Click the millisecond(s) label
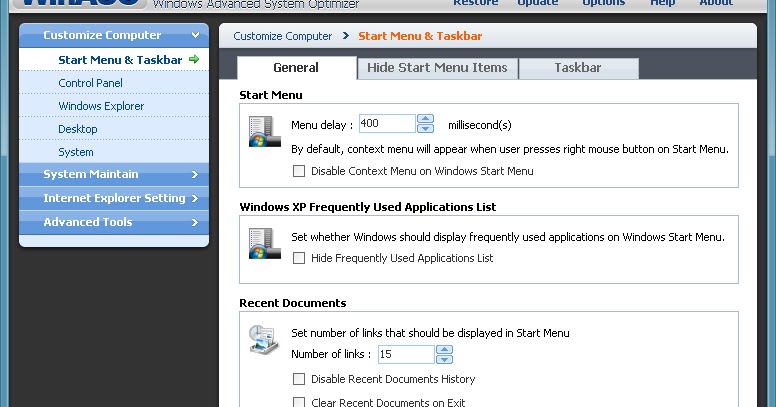 tap(480, 125)
